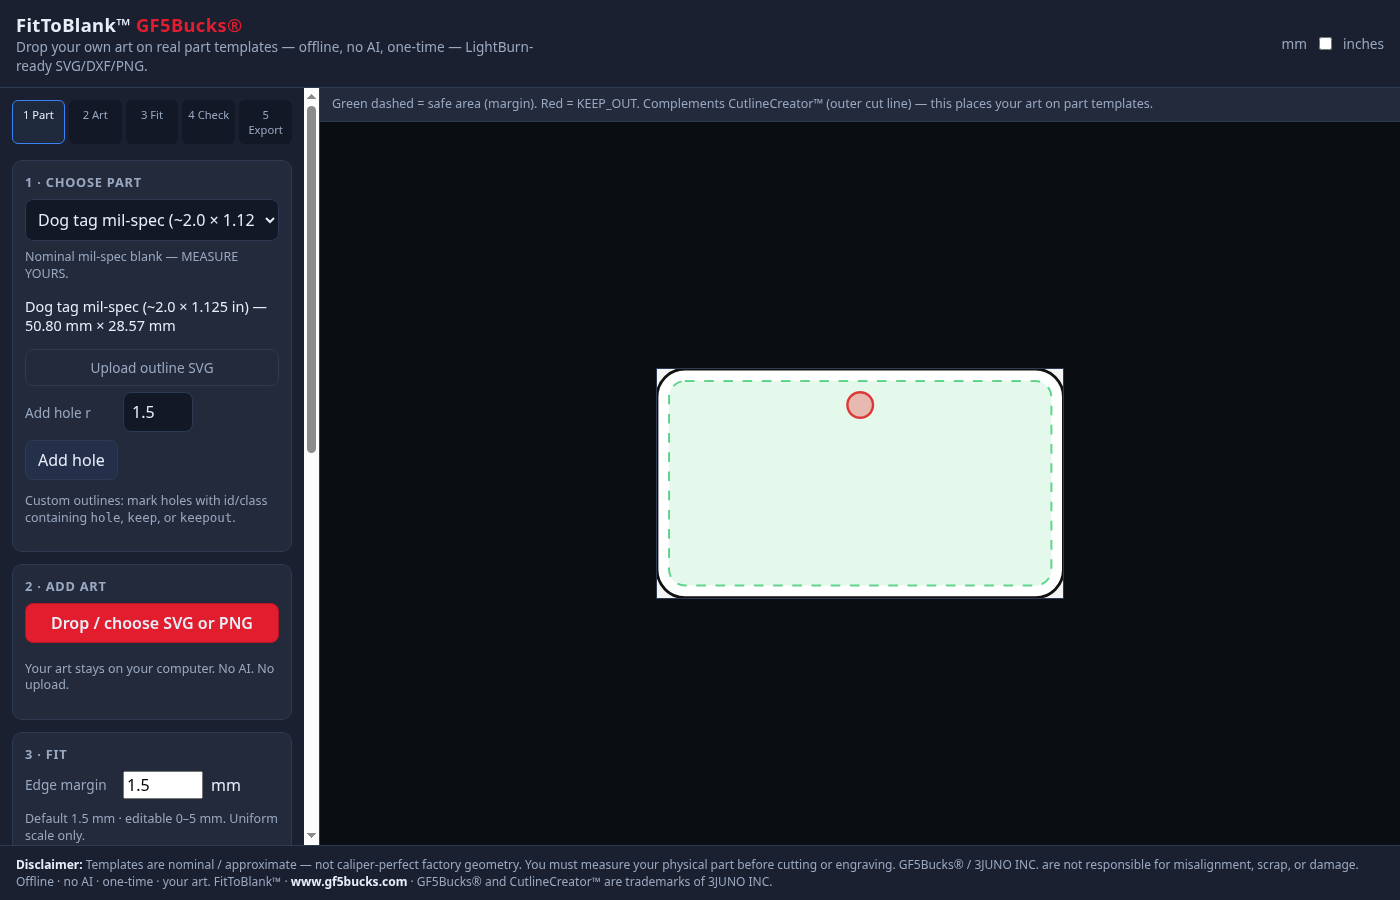Click the '3 · FIT' section heading
The image size is (1400, 900).
pyautogui.click(x=46, y=755)
